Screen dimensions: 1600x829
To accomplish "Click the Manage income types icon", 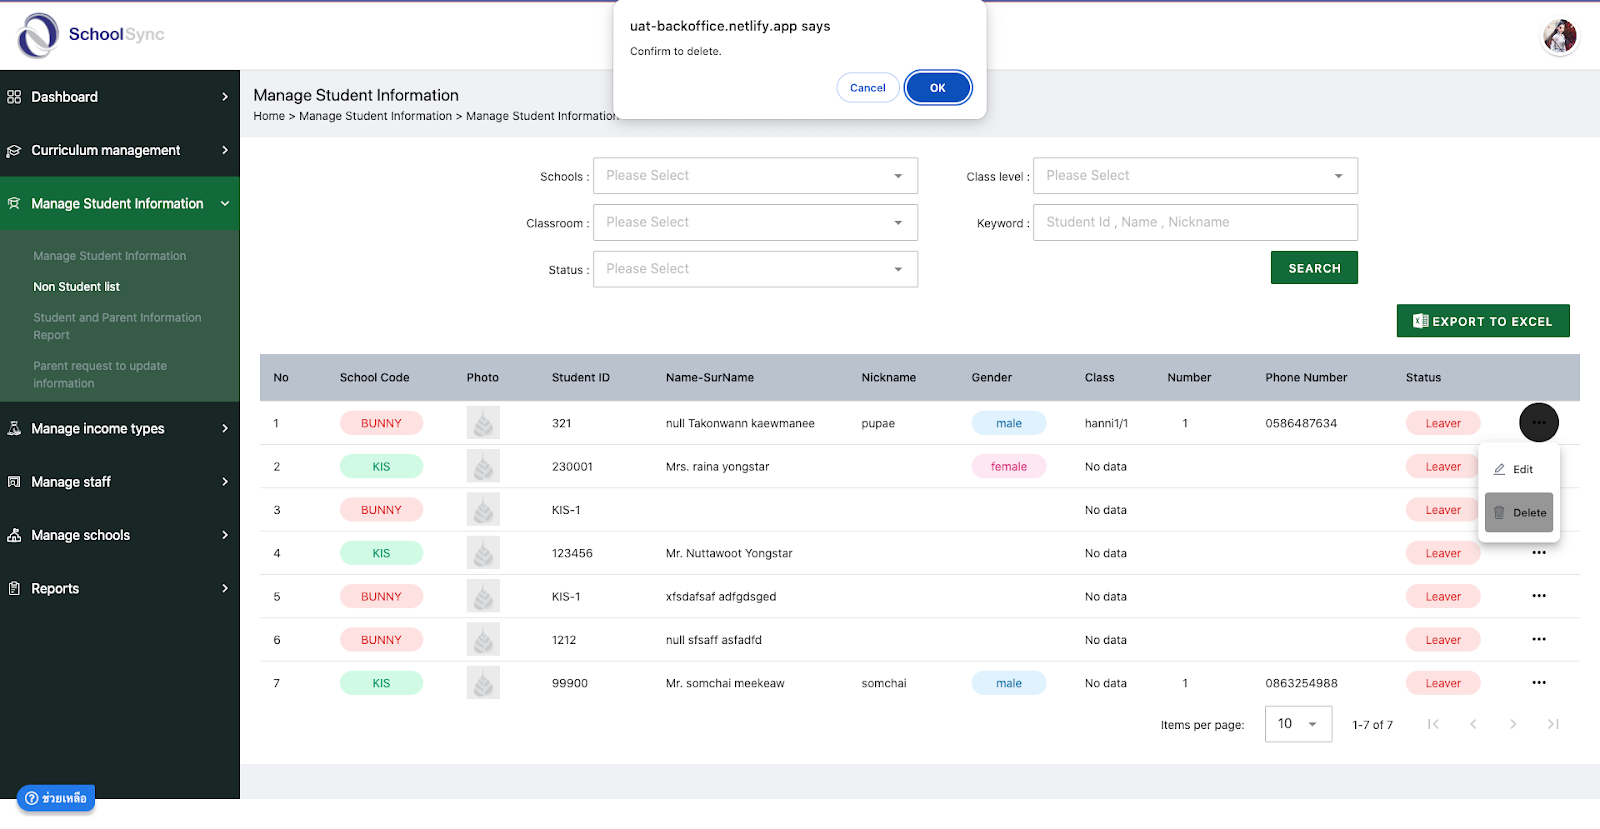I will pos(14,429).
